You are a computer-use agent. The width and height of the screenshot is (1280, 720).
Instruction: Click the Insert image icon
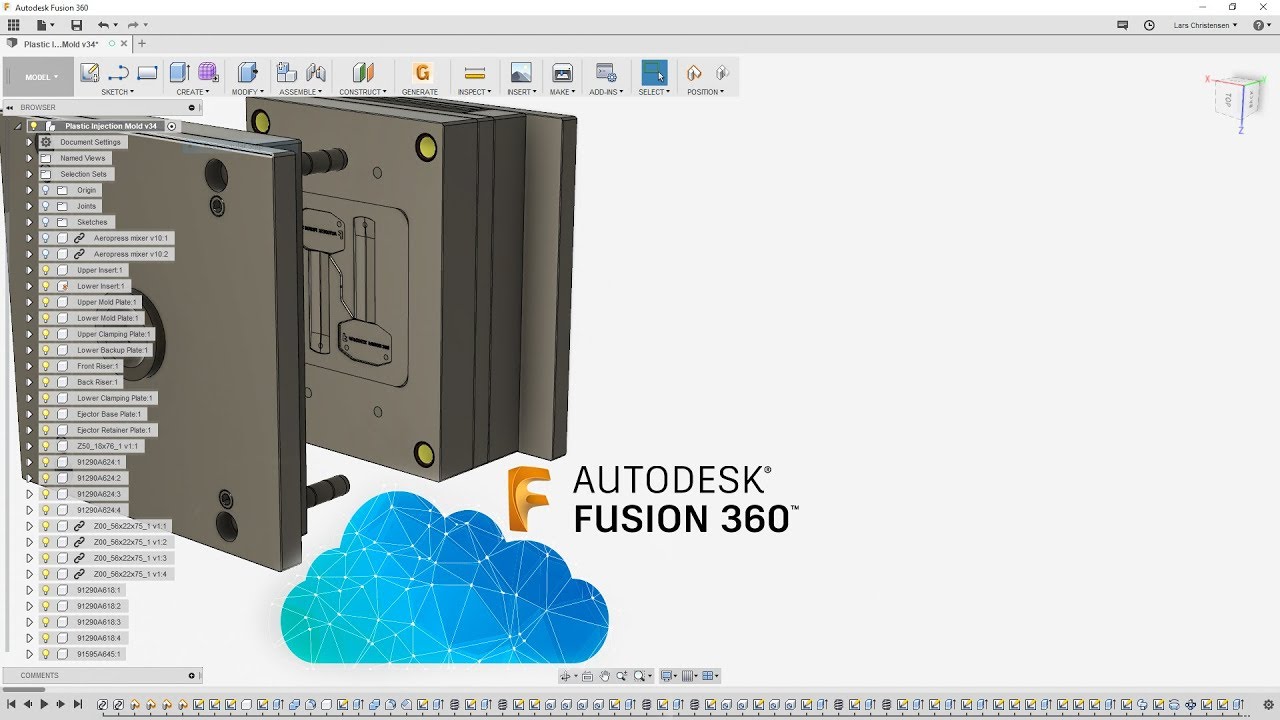(521, 72)
